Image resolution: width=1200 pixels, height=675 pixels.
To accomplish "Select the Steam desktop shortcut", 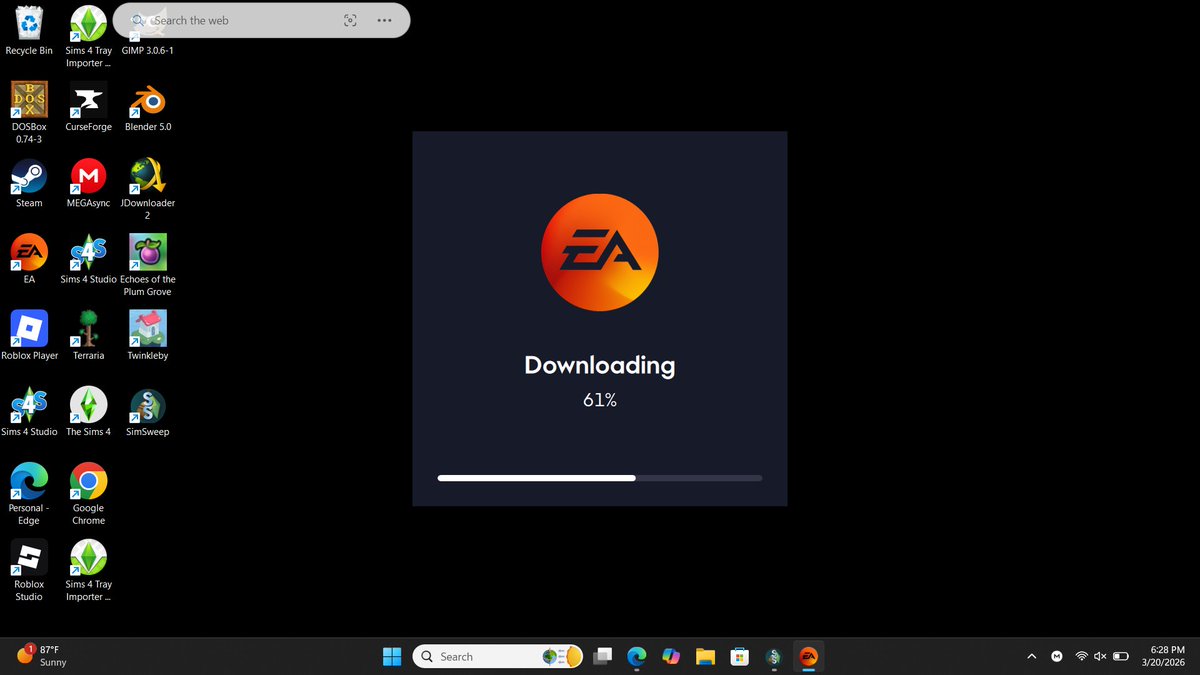I will pos(29,183).
